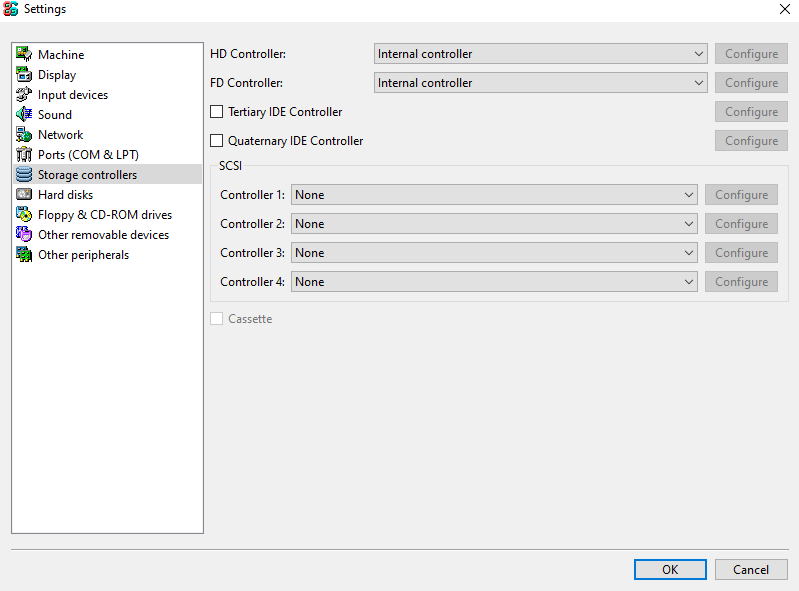This screenshot has height=591, width=799.
Task: Toggle the Cassette checkbox
Action: click(217, 318)
